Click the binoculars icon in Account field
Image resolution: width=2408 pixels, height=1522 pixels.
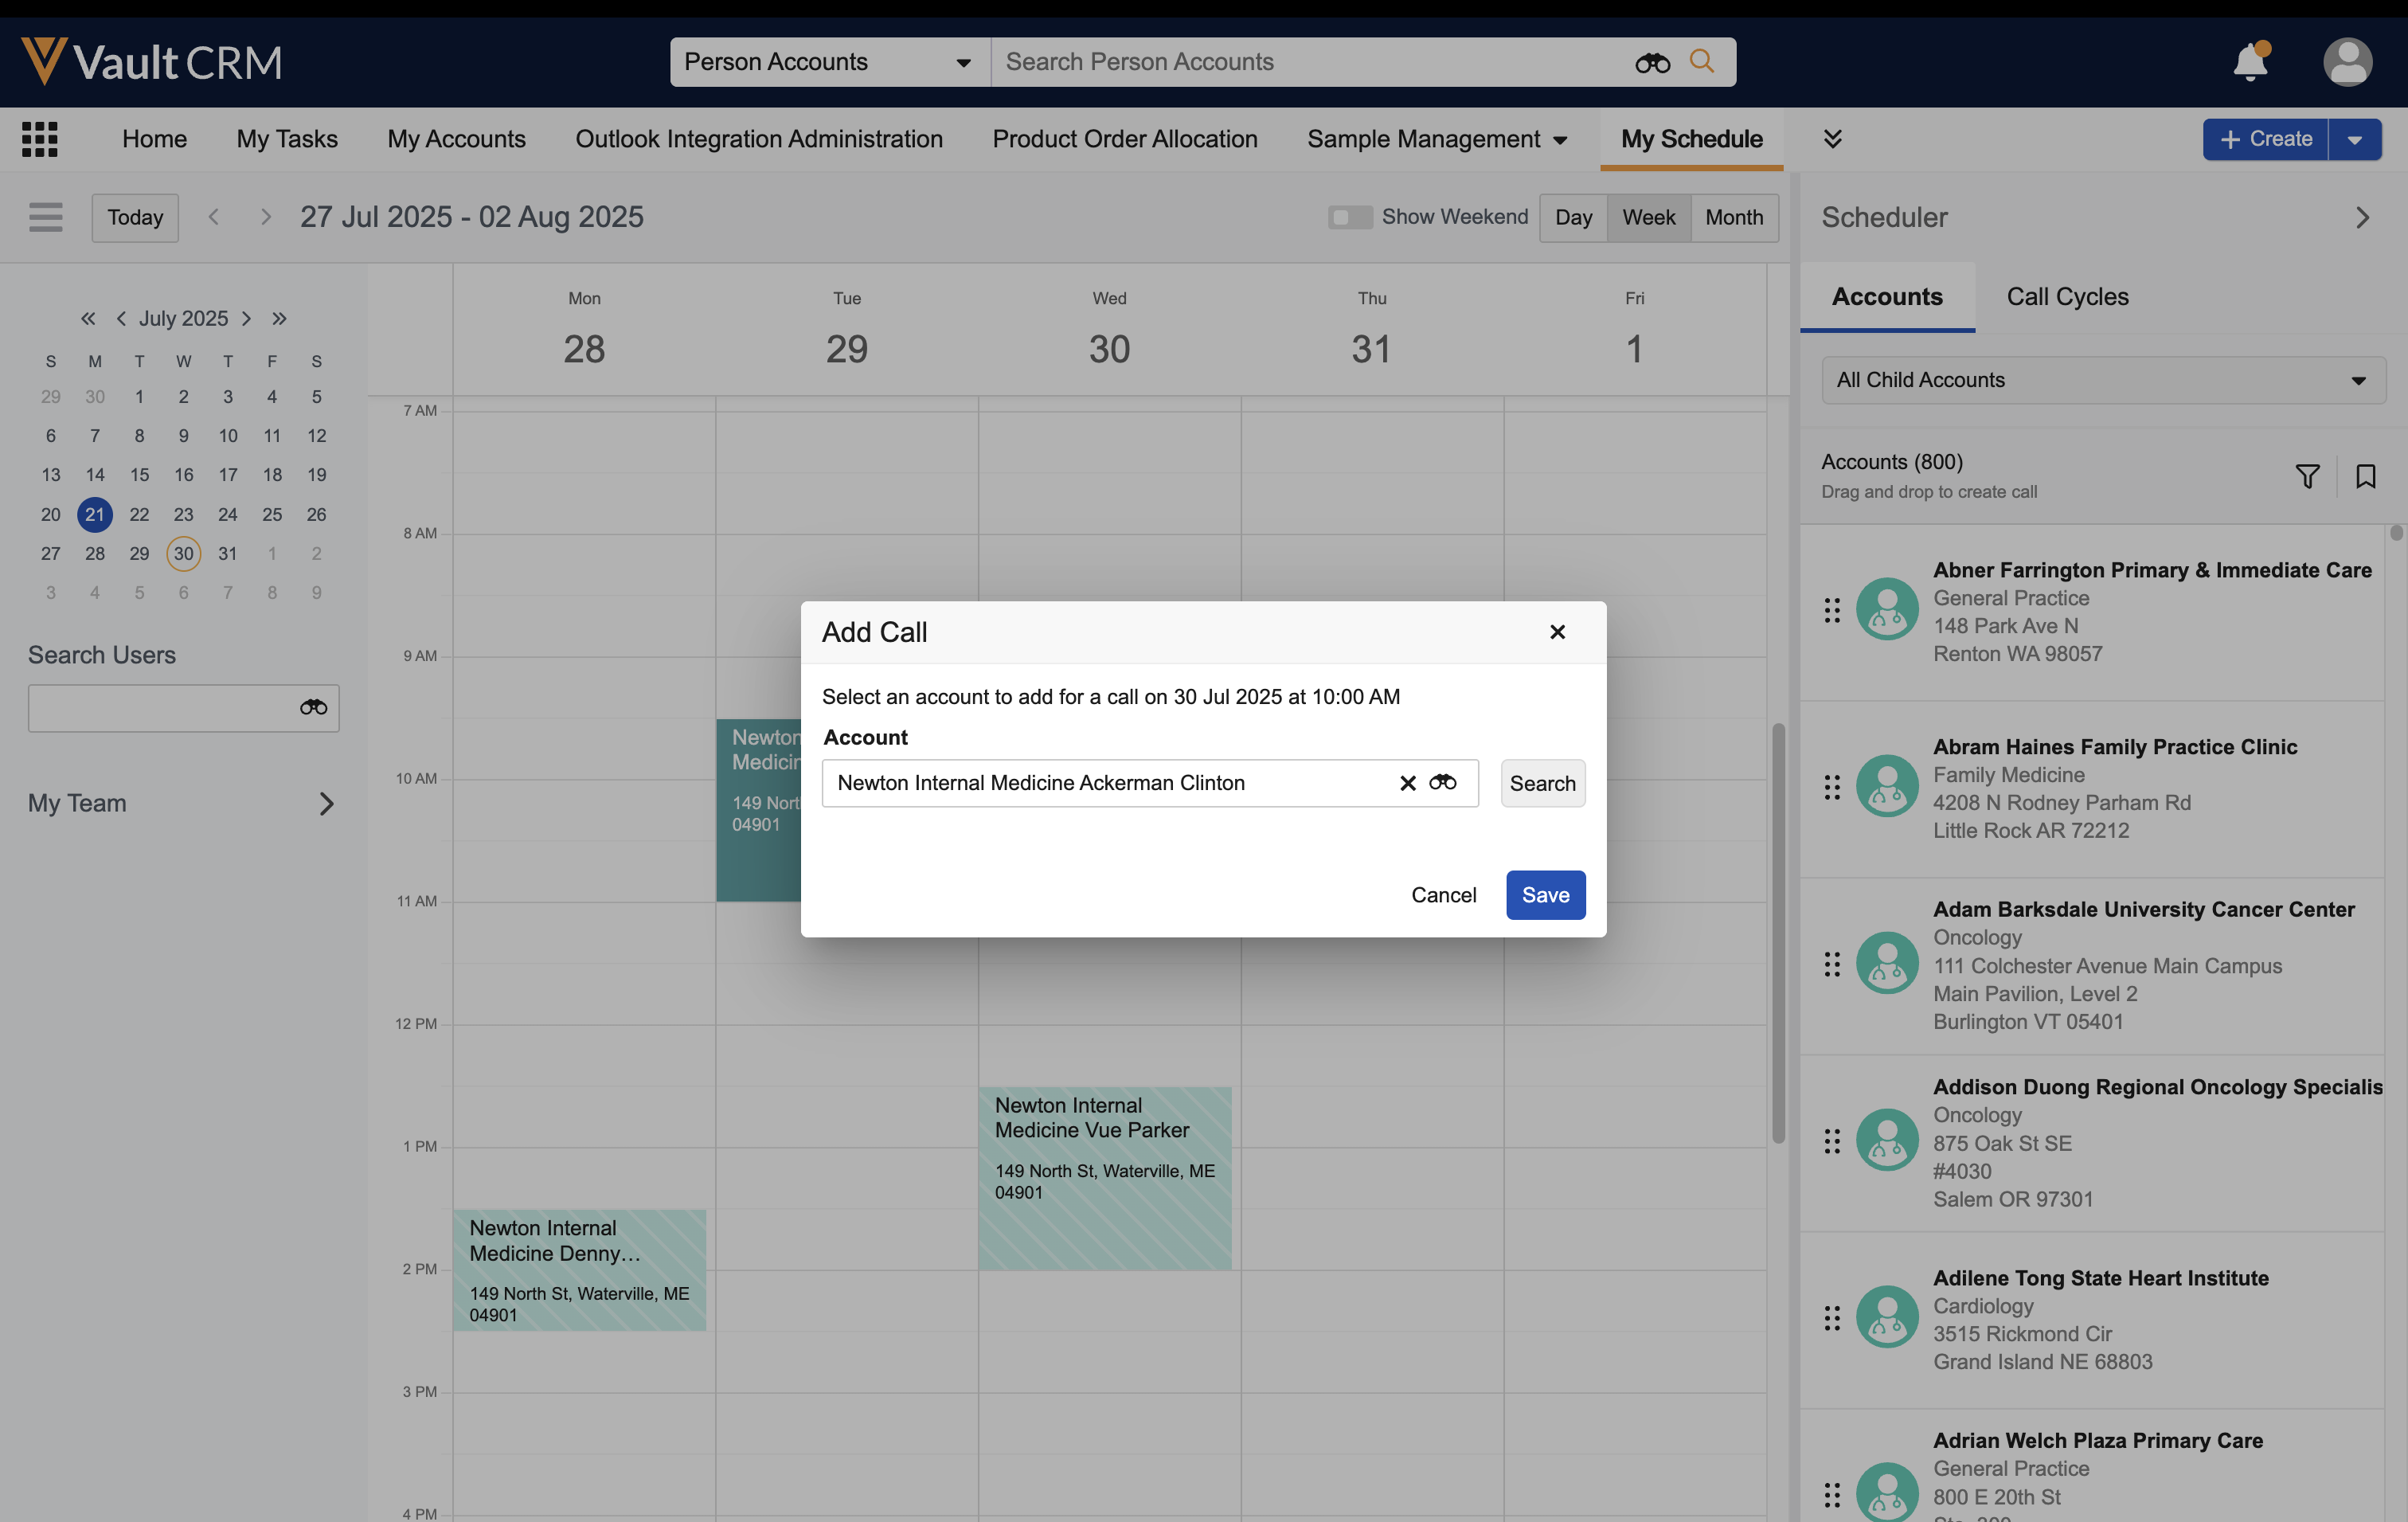coord(1442,782)
